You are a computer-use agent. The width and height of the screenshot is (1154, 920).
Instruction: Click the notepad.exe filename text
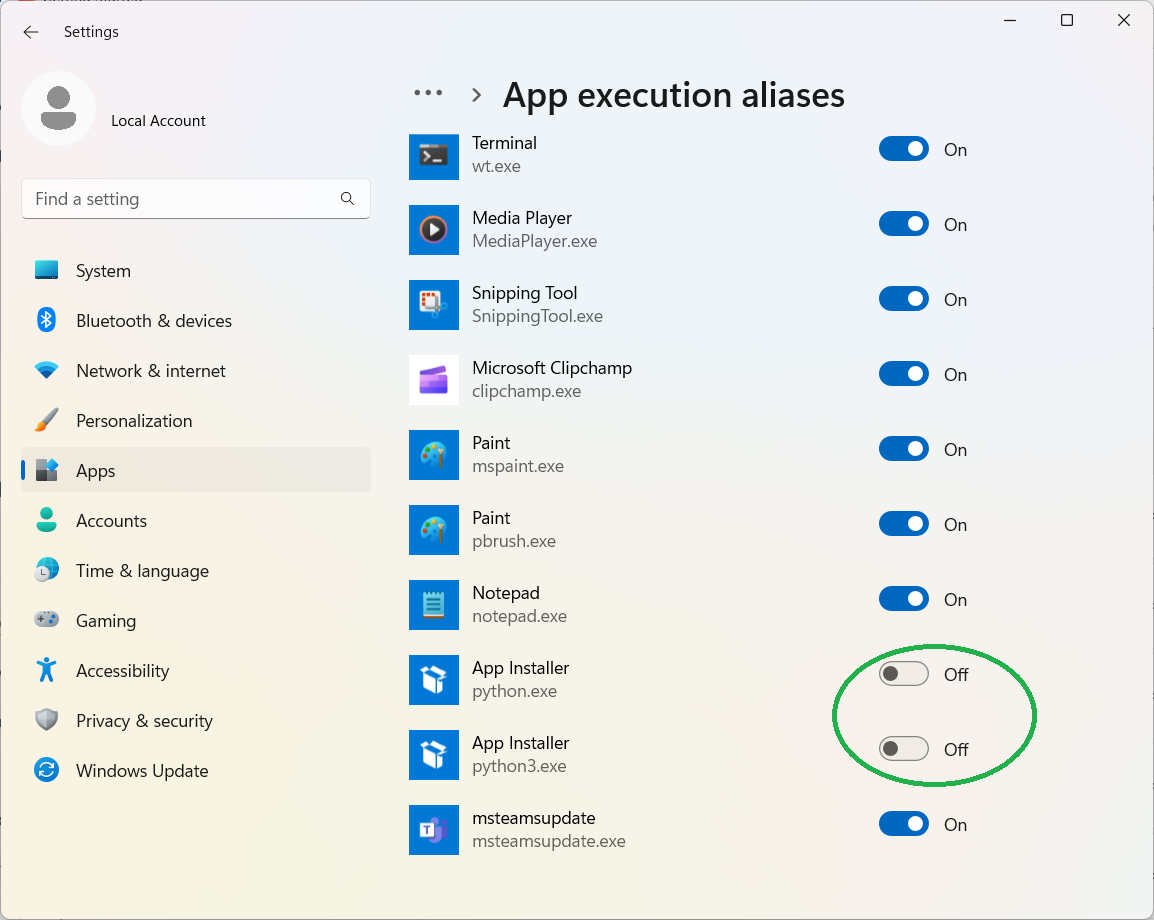[520, 616]
